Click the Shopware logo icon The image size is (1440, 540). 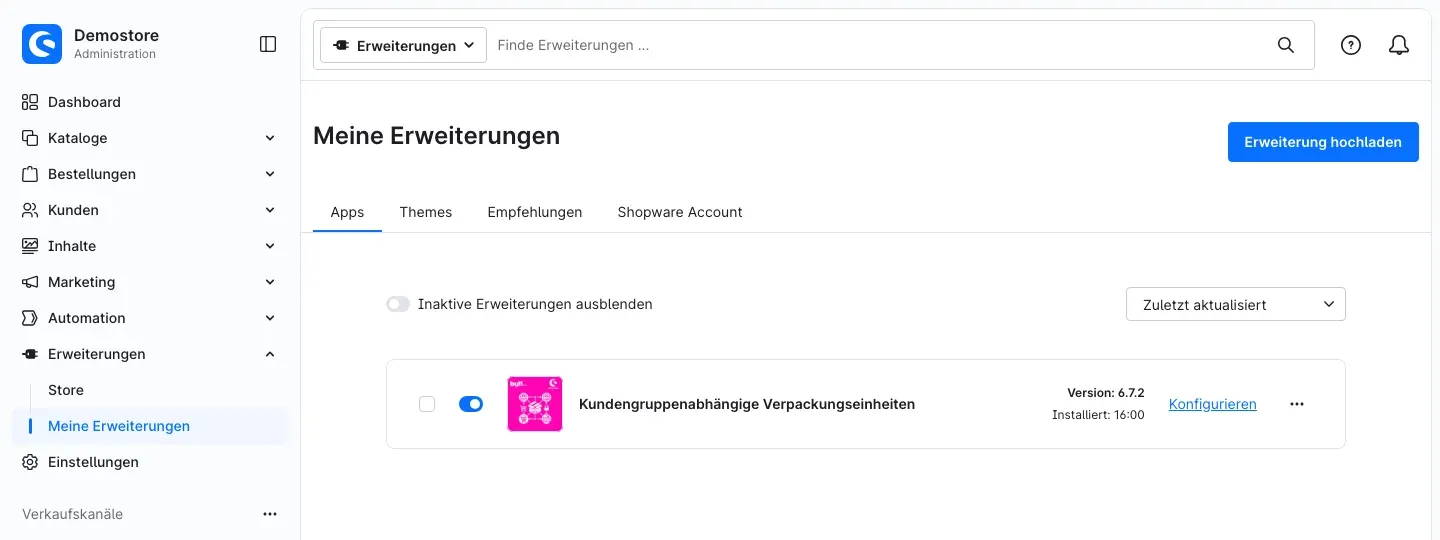click(42, 44)
